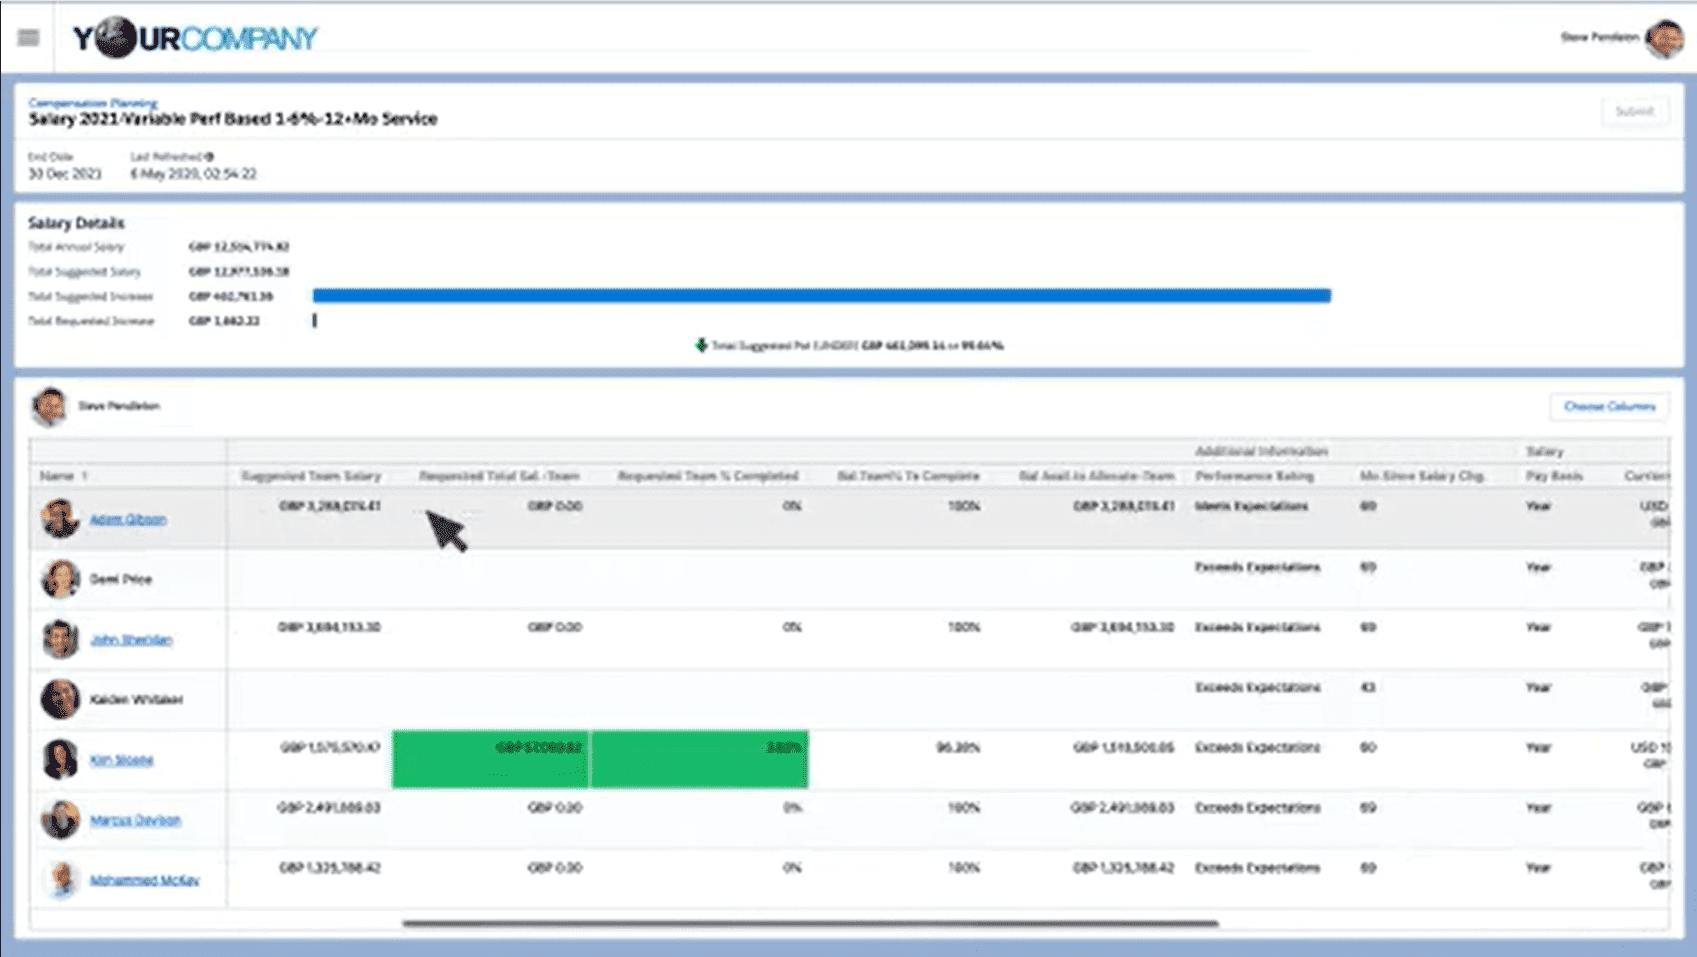This screenshot has height=957, width=1697.
Task: Click the Last Refreshed info icon
Action: [209, 157]
